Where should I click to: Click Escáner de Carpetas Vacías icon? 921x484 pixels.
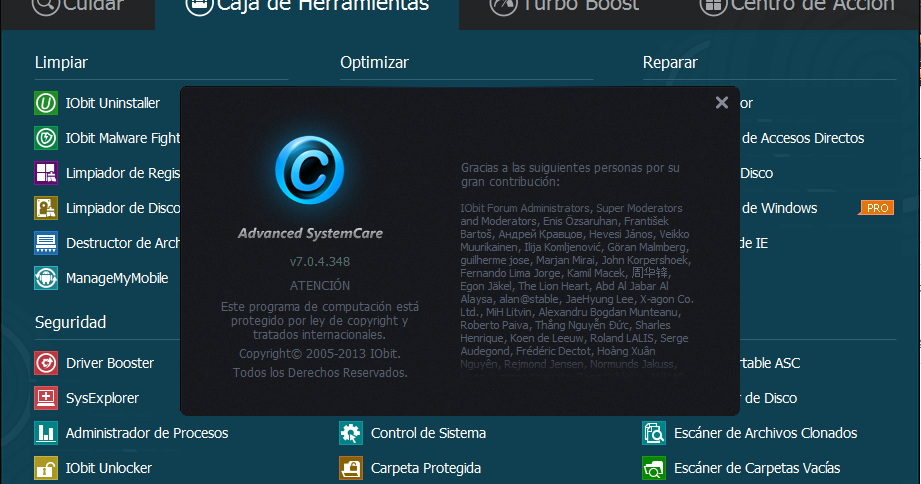[654, 468]
